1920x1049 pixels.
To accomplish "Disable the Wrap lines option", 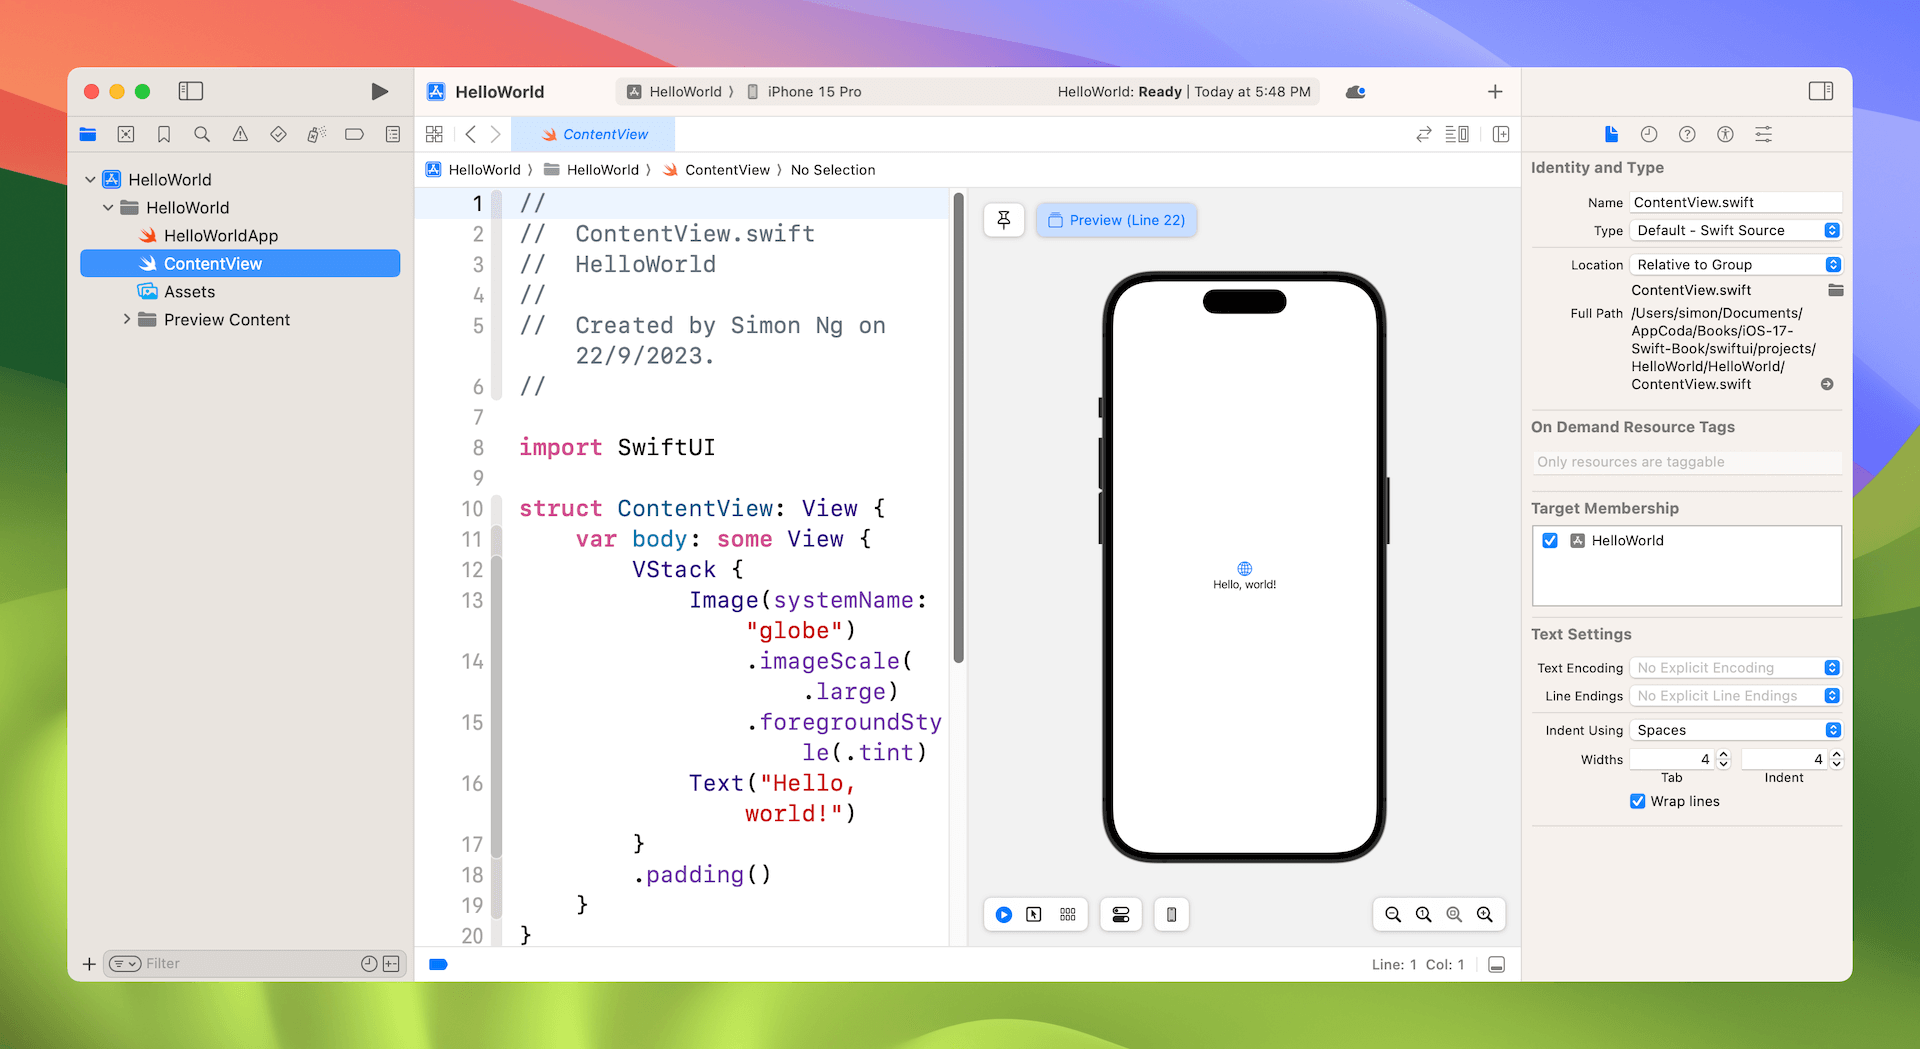I will click(x=1637, y=801).
